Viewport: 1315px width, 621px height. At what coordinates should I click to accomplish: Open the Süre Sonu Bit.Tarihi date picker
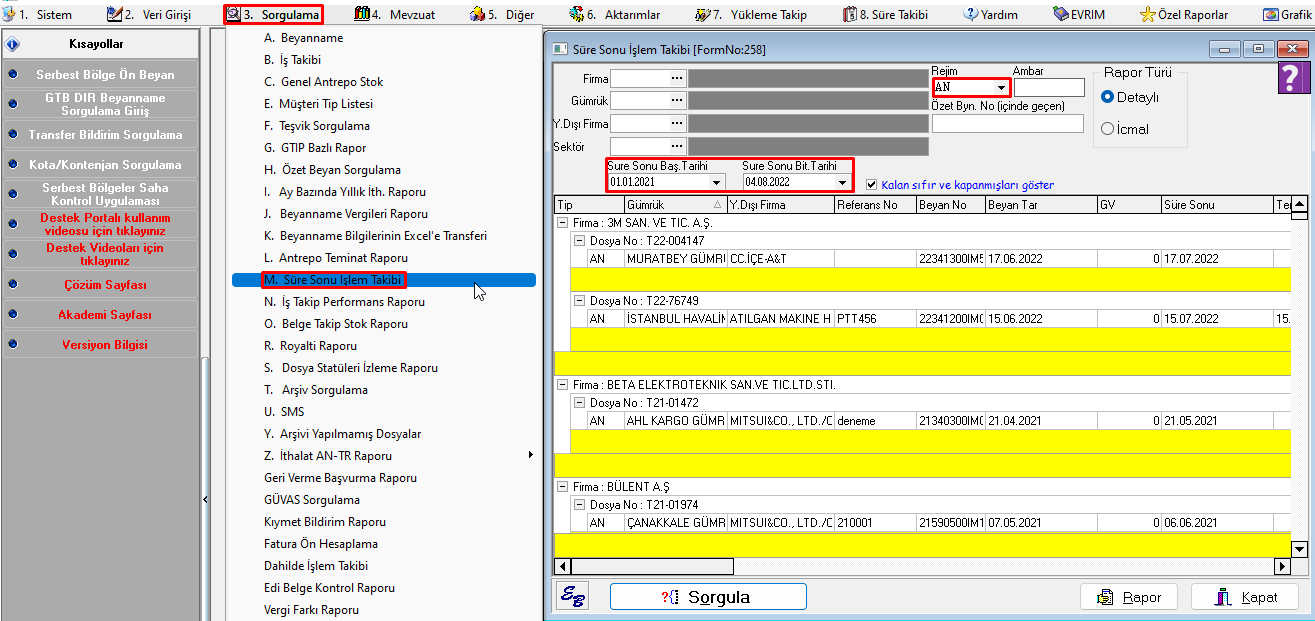(843, 183)
